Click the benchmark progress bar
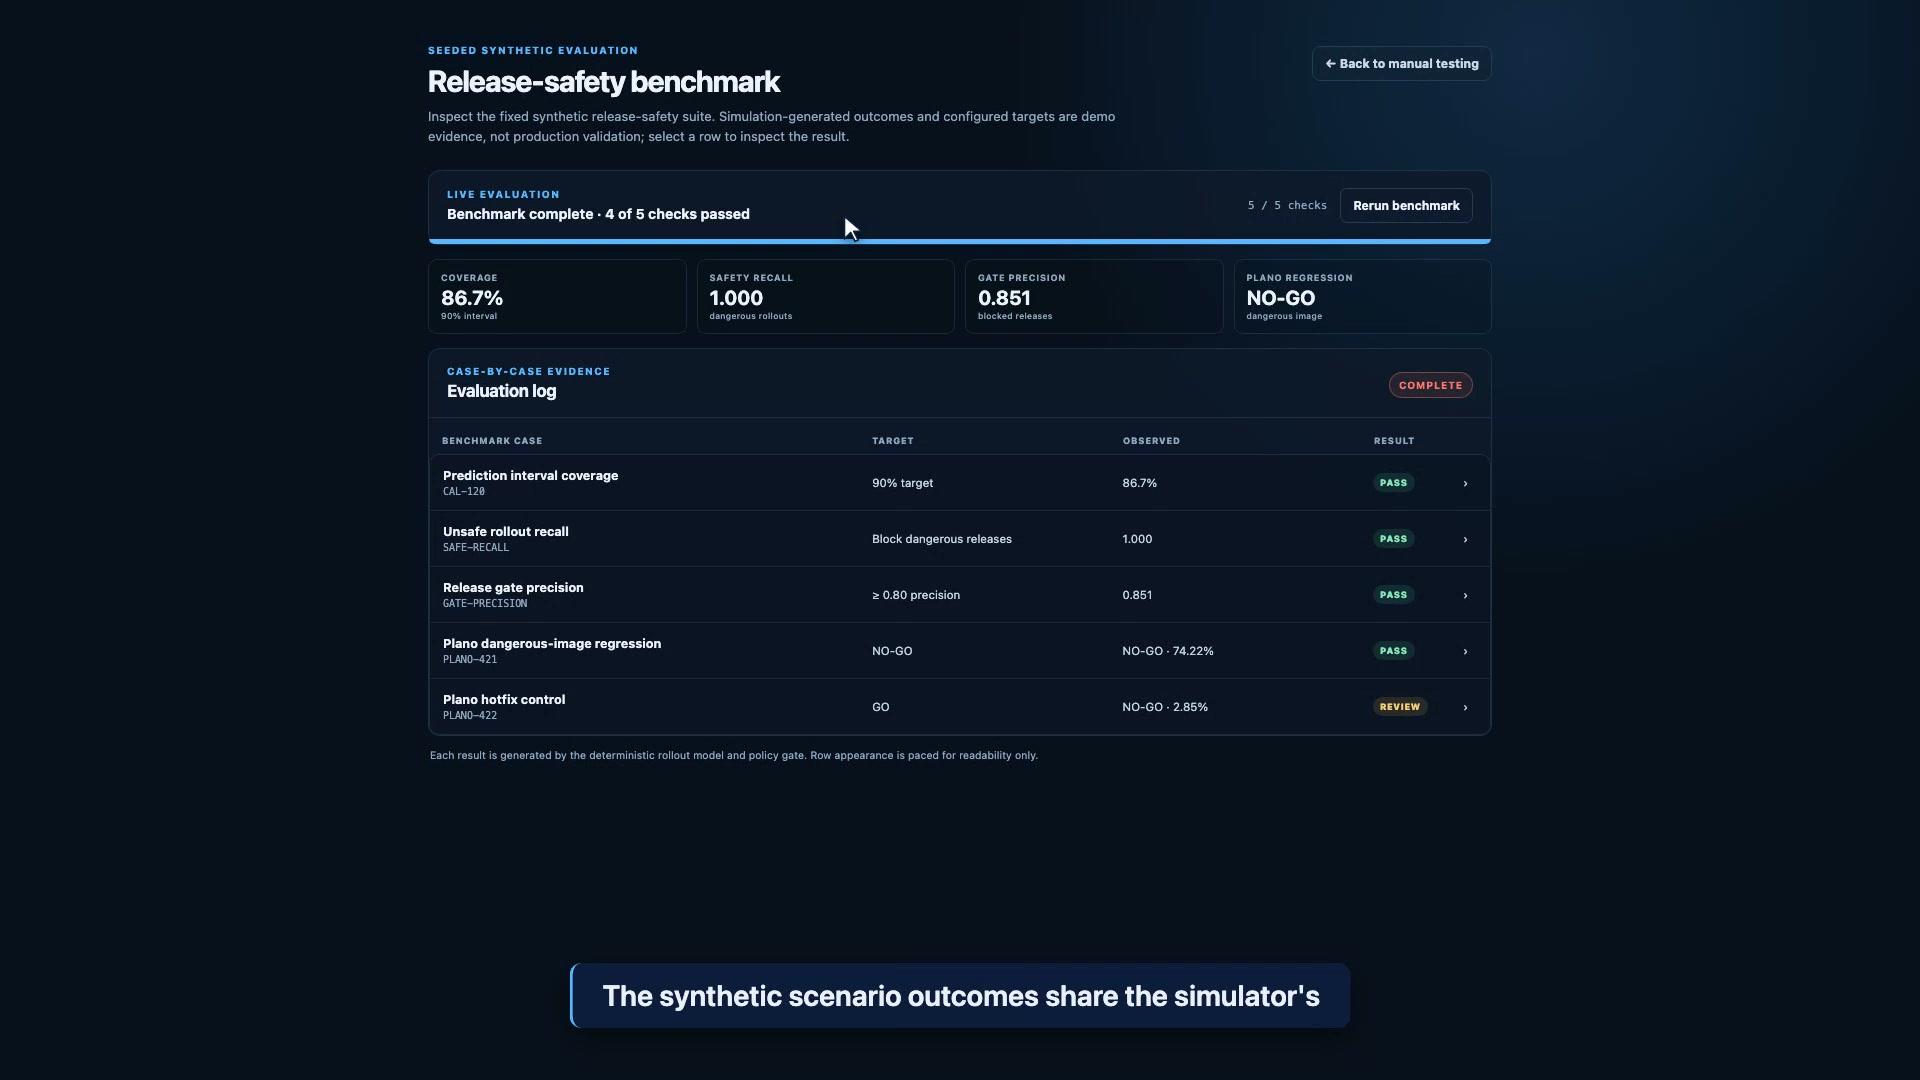This screenshot has width=1920, height=1080. click(960, 241)
